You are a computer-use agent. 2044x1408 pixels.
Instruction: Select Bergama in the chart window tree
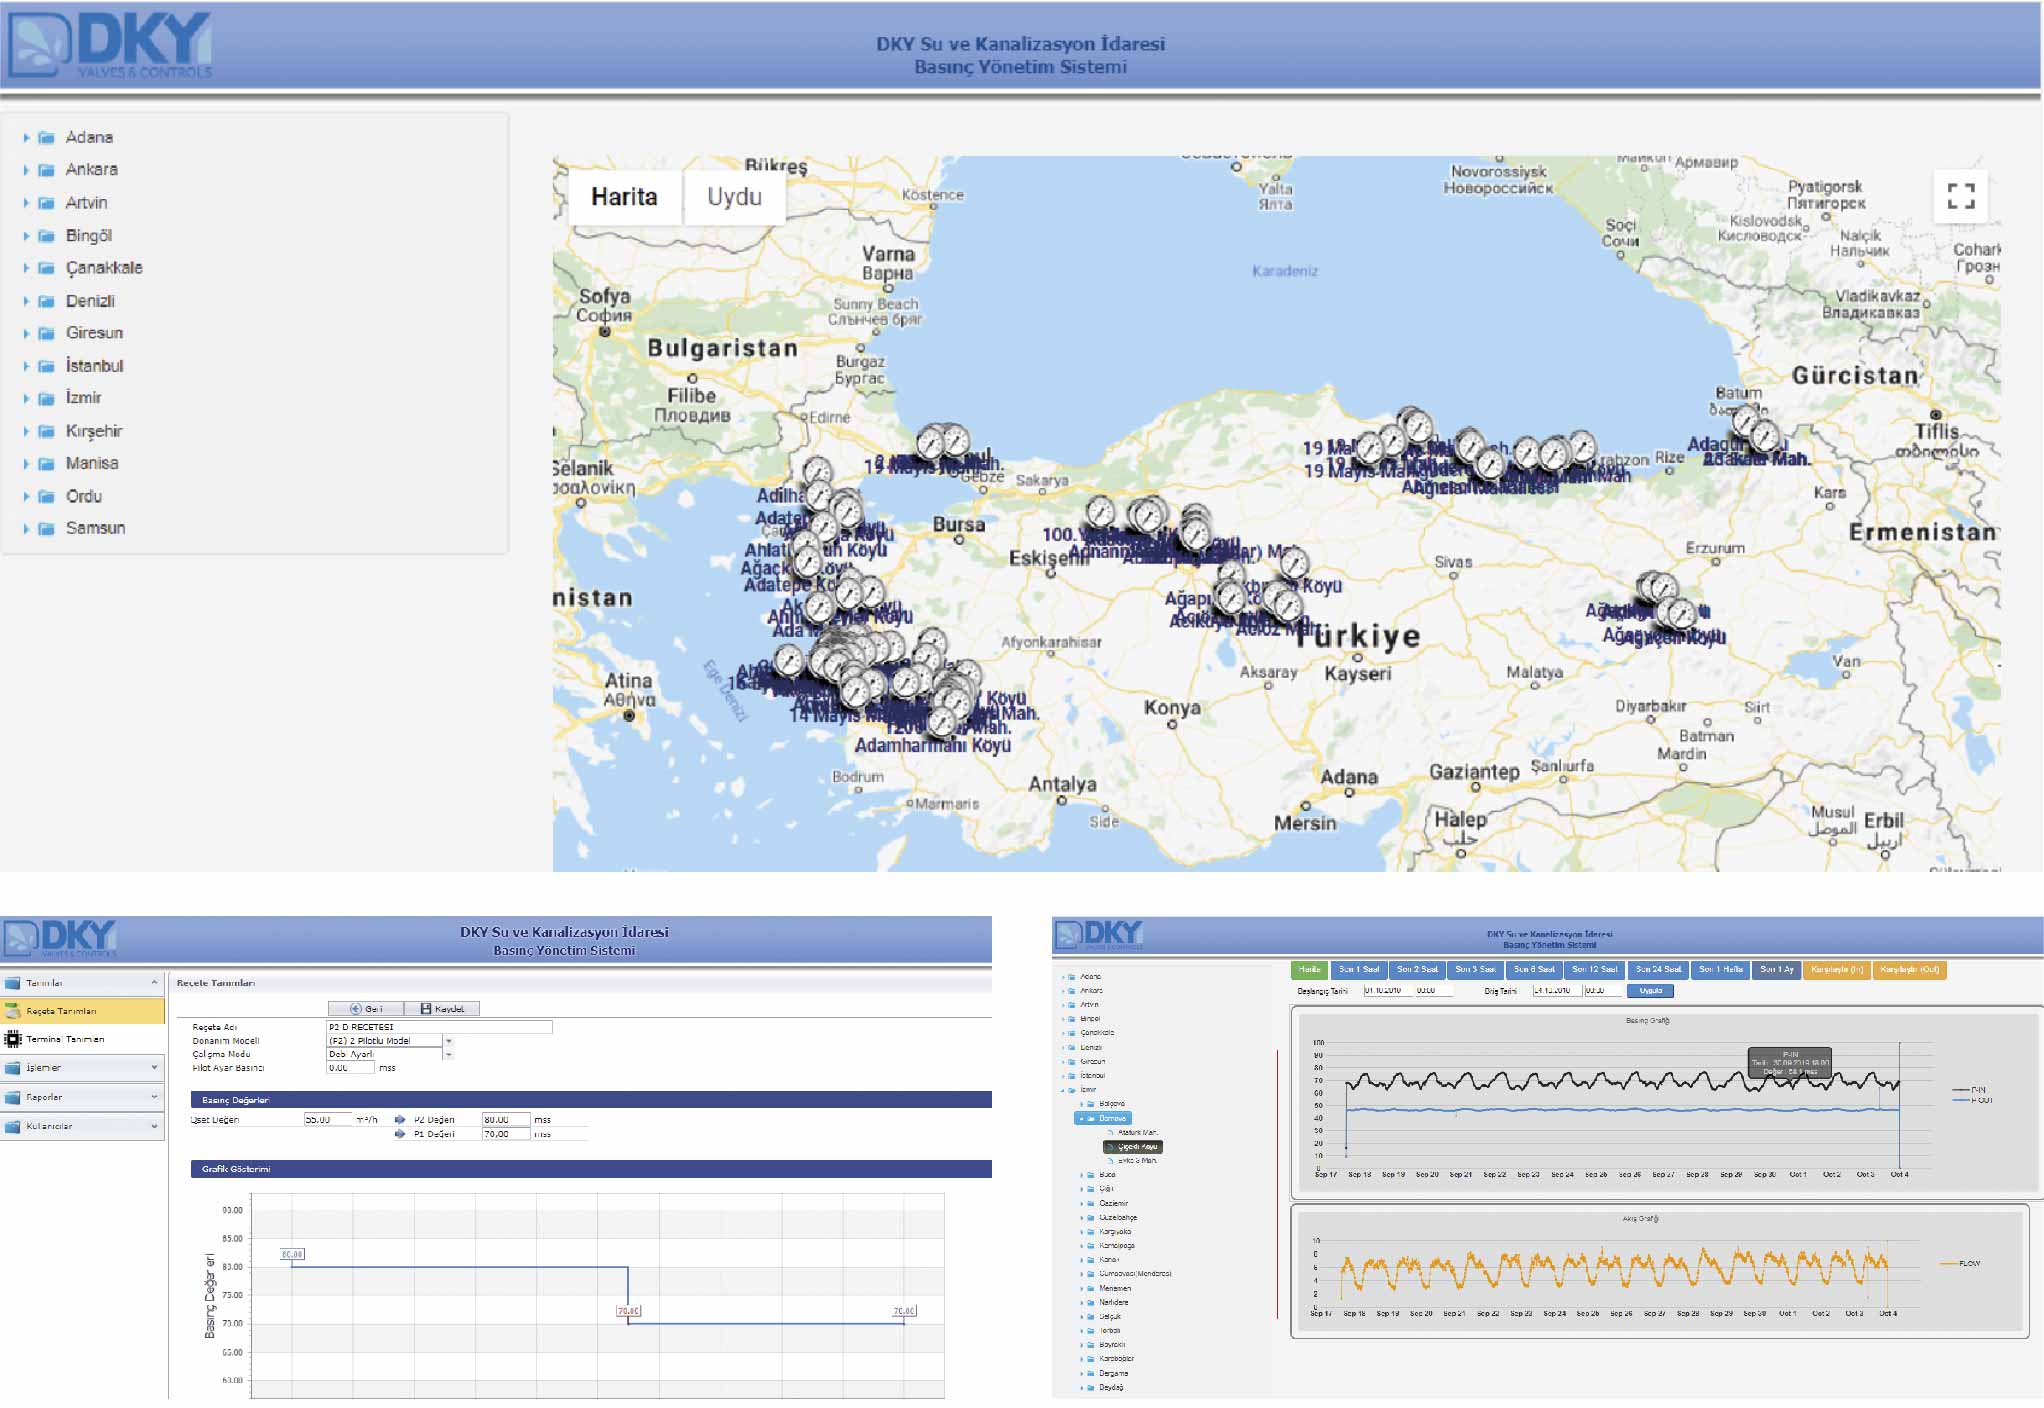tap(1113, 1373)
